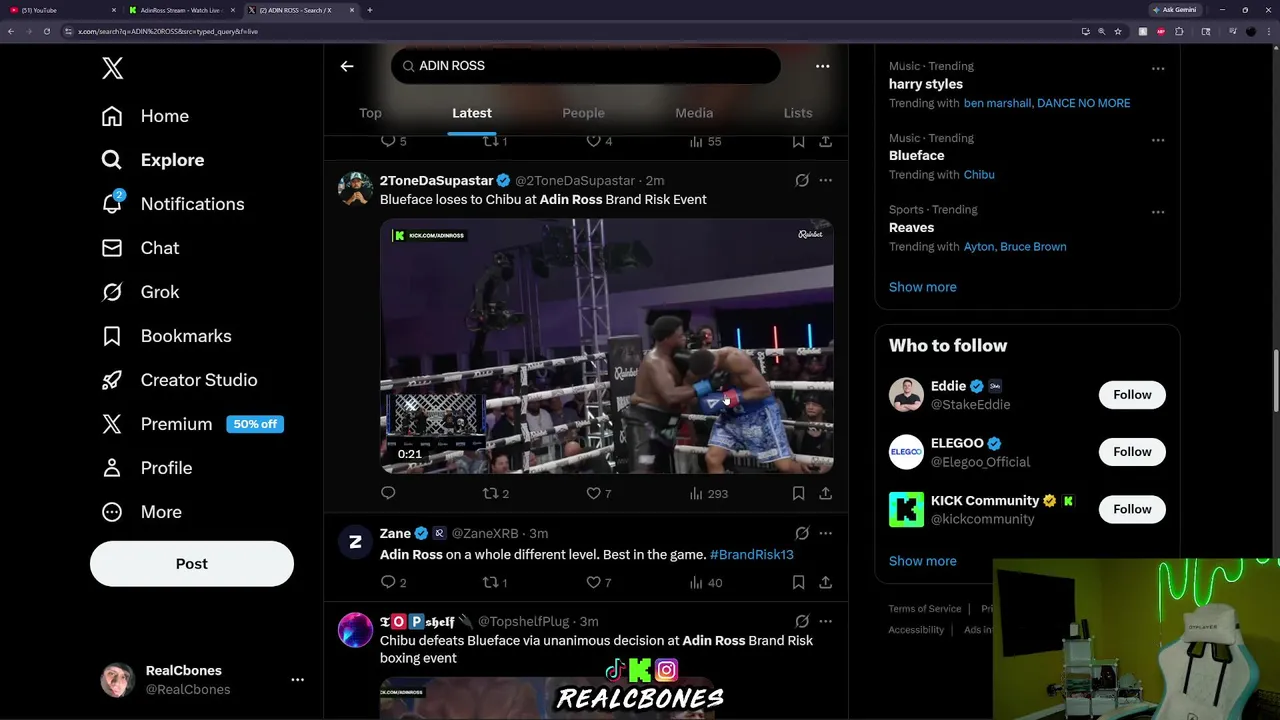This screenshot has width=1280, height=720.
Task: Share Zane's post
Action: click(x=825, y=582)
